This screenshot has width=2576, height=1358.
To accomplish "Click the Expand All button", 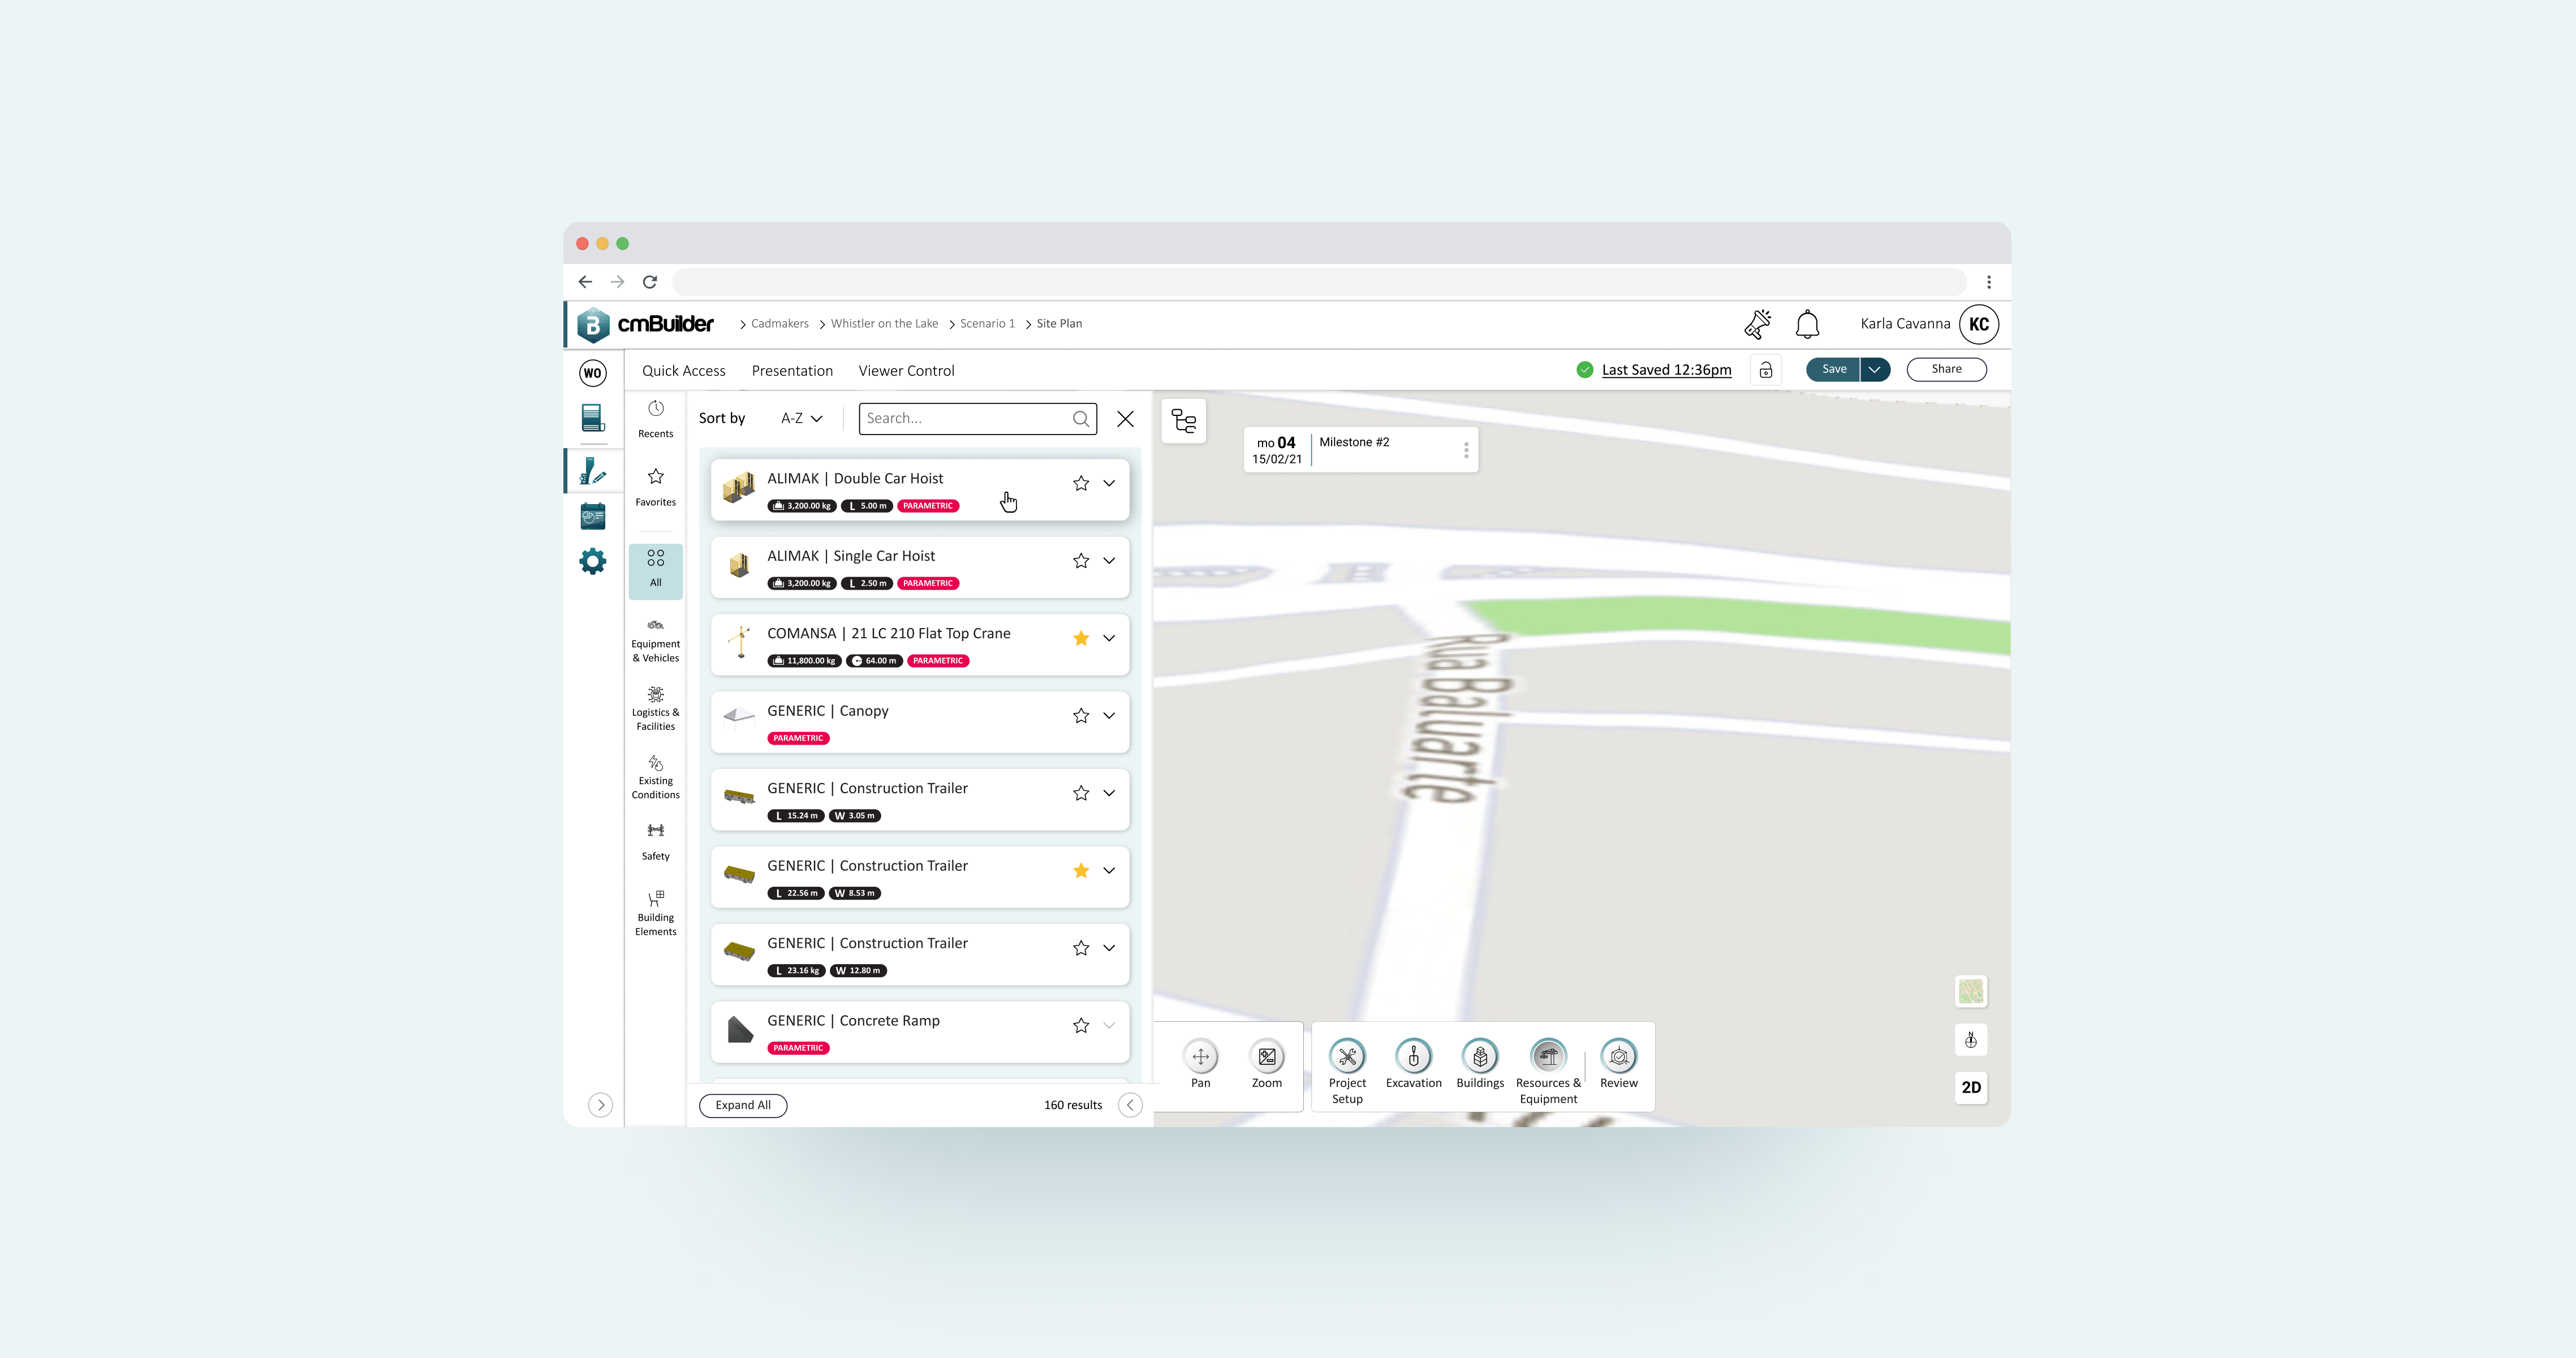I will [x=743, y=1105].
